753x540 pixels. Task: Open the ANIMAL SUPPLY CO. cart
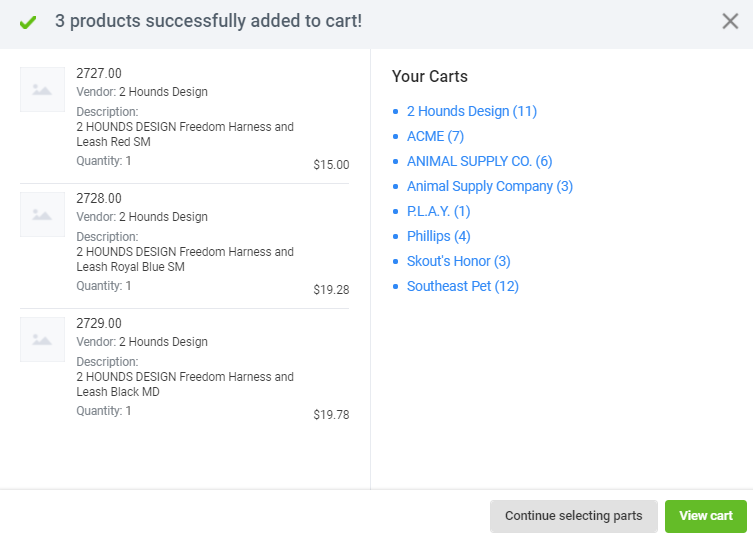pyautogui.click(x=479, y=161)
